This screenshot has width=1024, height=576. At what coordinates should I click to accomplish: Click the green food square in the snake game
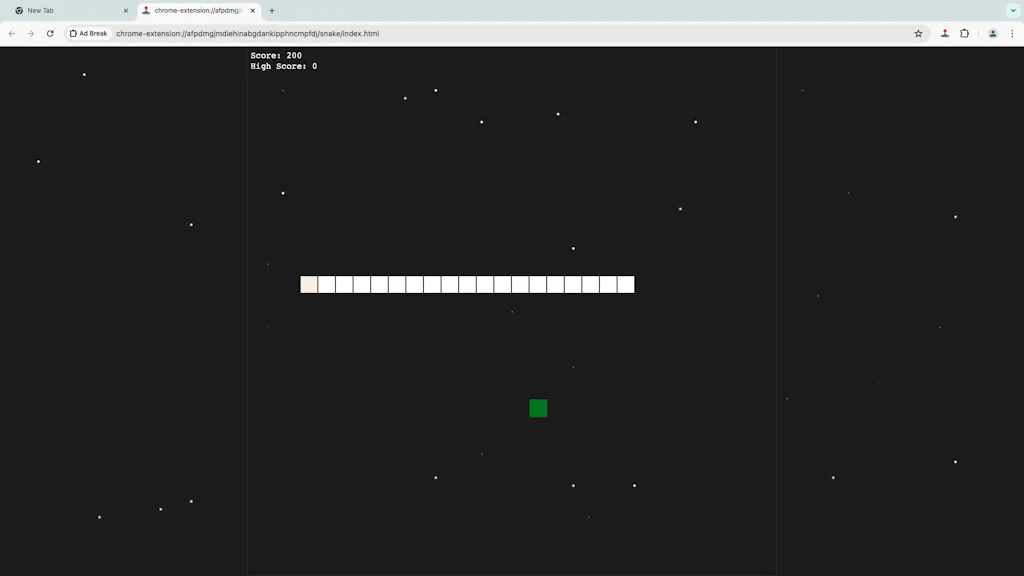click(x=538, y=408)
